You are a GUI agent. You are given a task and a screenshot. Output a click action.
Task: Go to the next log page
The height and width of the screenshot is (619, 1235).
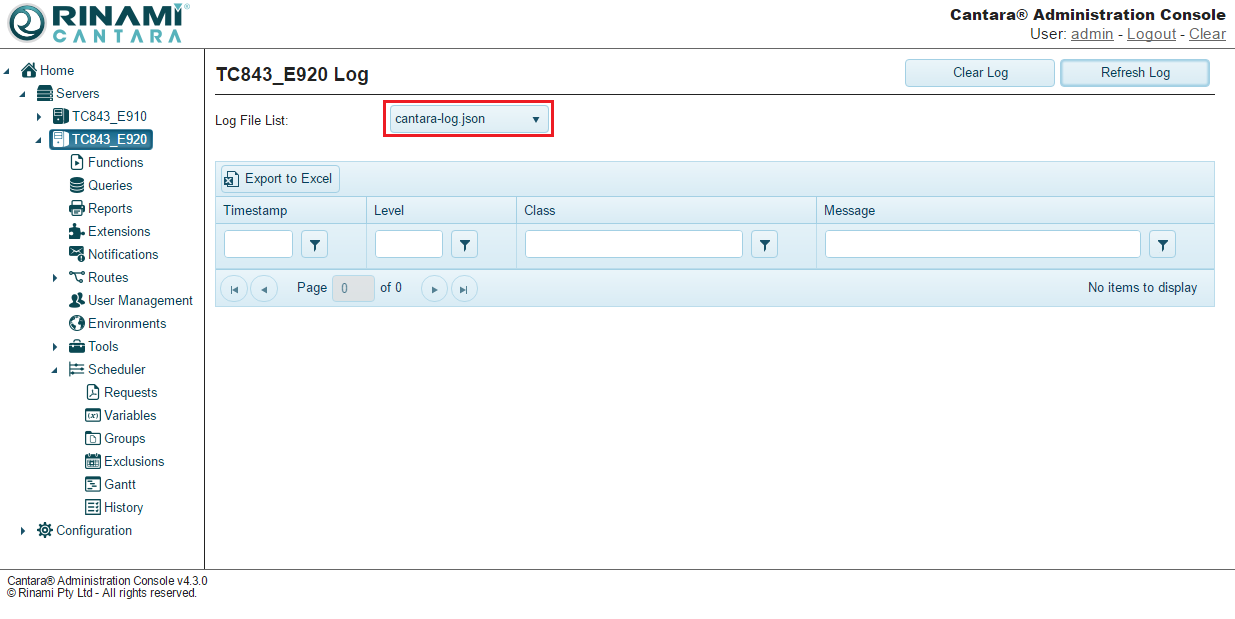[x=434, y=289]
